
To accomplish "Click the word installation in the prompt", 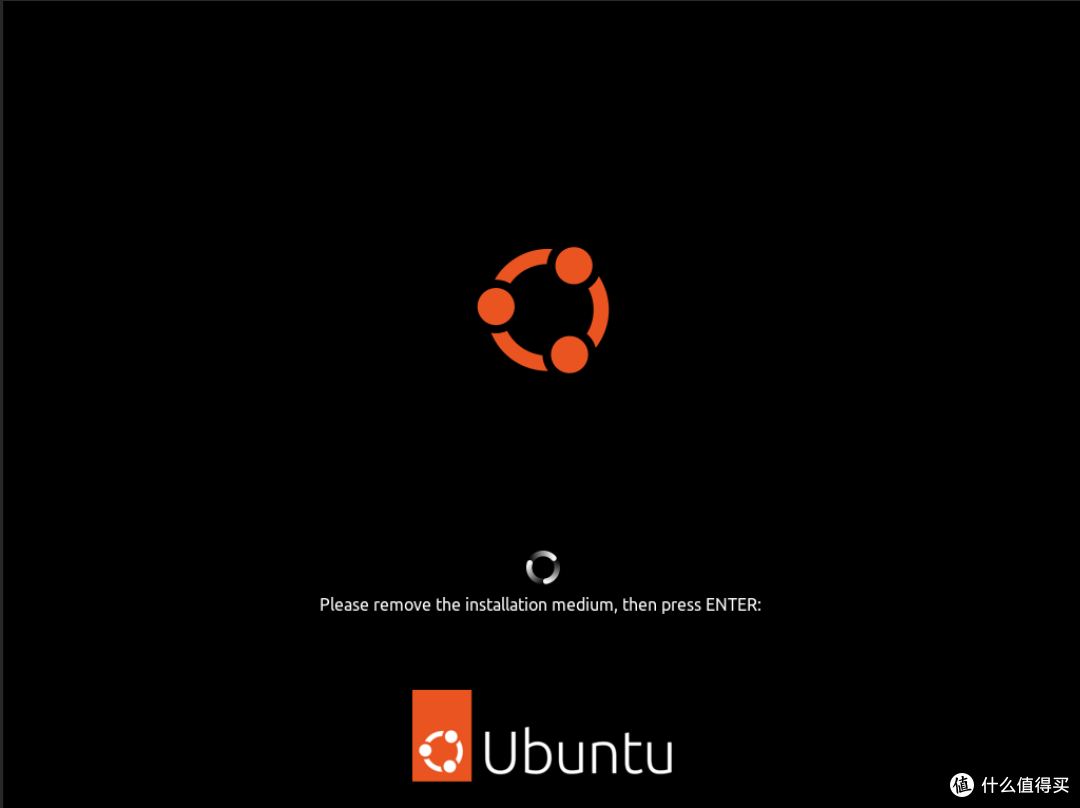I will coord(506,605).
